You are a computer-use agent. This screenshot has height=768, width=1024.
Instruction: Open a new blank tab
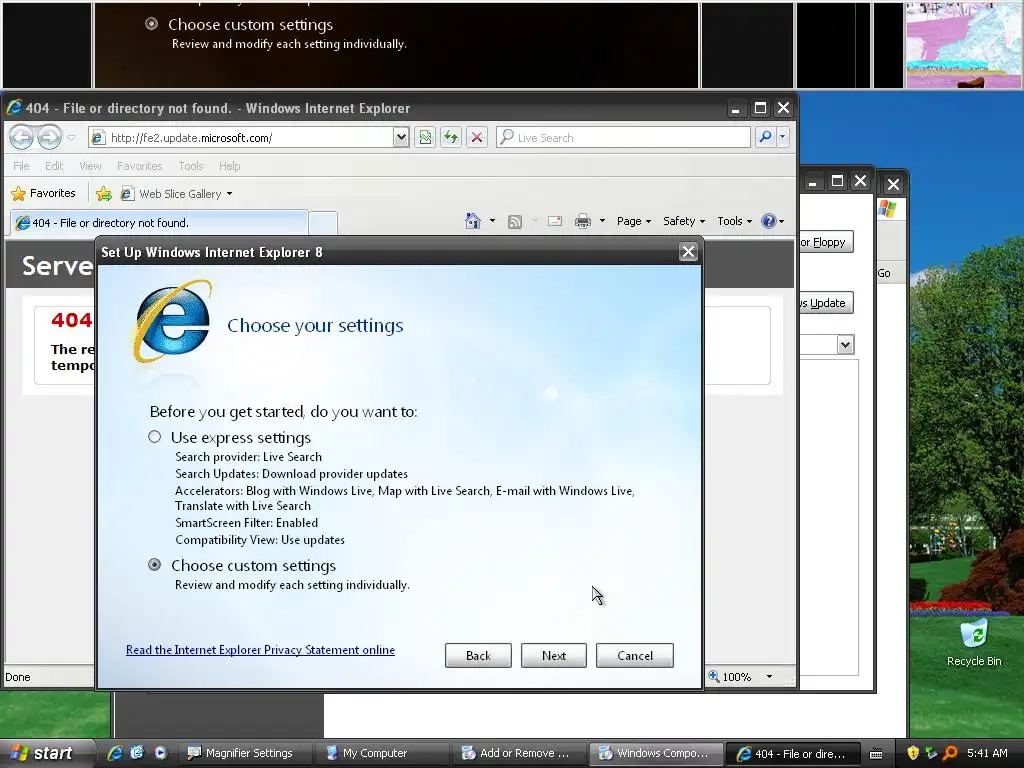[323, 223]
